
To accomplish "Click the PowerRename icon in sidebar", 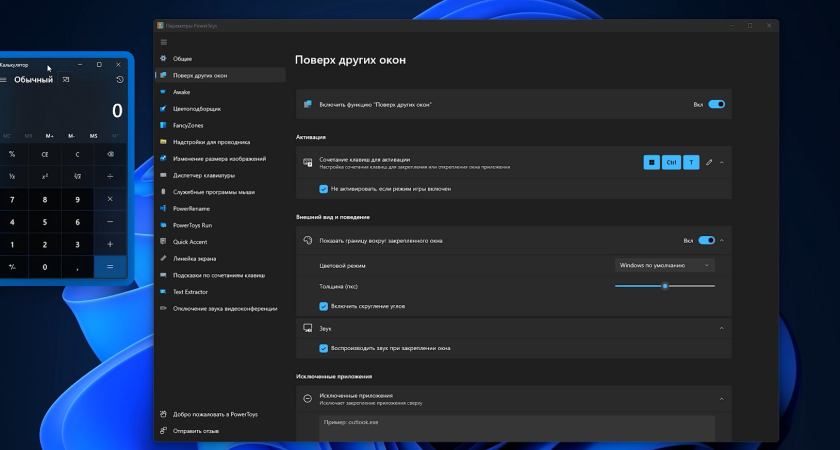I will pyautogui.click(x=163, y=208).
